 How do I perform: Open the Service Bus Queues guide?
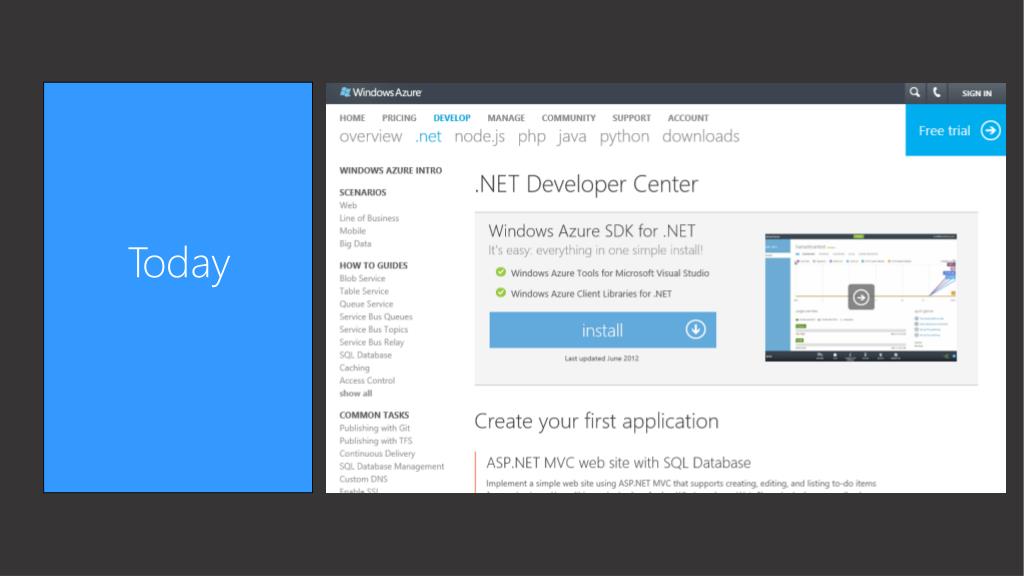376,317
